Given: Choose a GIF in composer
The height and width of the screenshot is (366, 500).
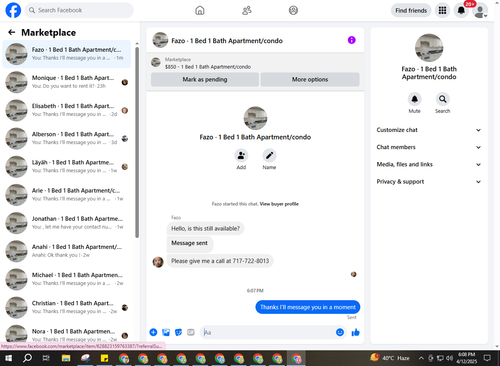Looking at the screenshot, I should click(191, 332).
